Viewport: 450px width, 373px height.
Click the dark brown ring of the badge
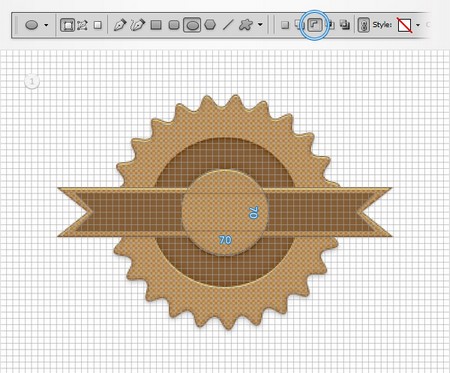coord(225,153)
